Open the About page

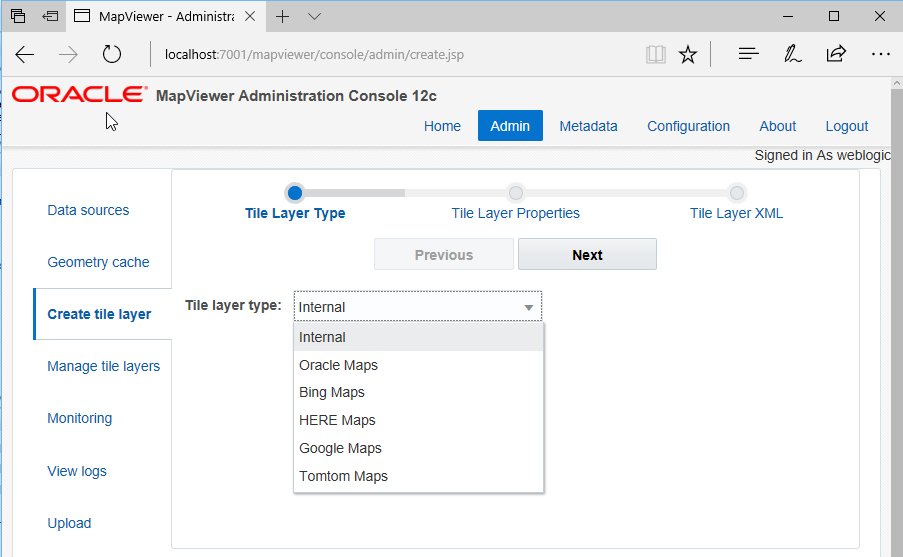click(x=777, y=126)
